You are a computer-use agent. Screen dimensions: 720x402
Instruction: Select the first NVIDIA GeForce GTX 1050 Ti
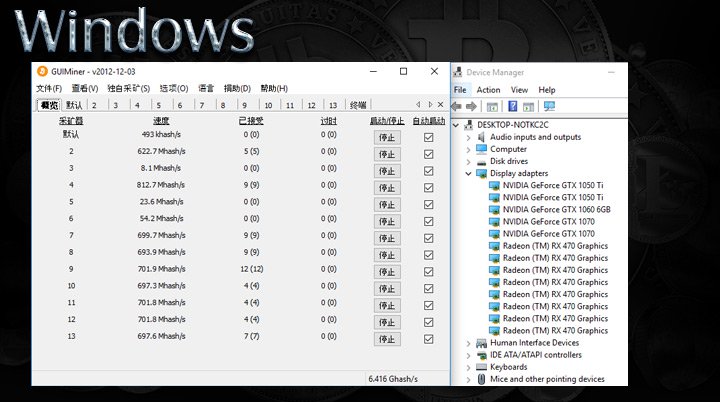pos(555,185)
